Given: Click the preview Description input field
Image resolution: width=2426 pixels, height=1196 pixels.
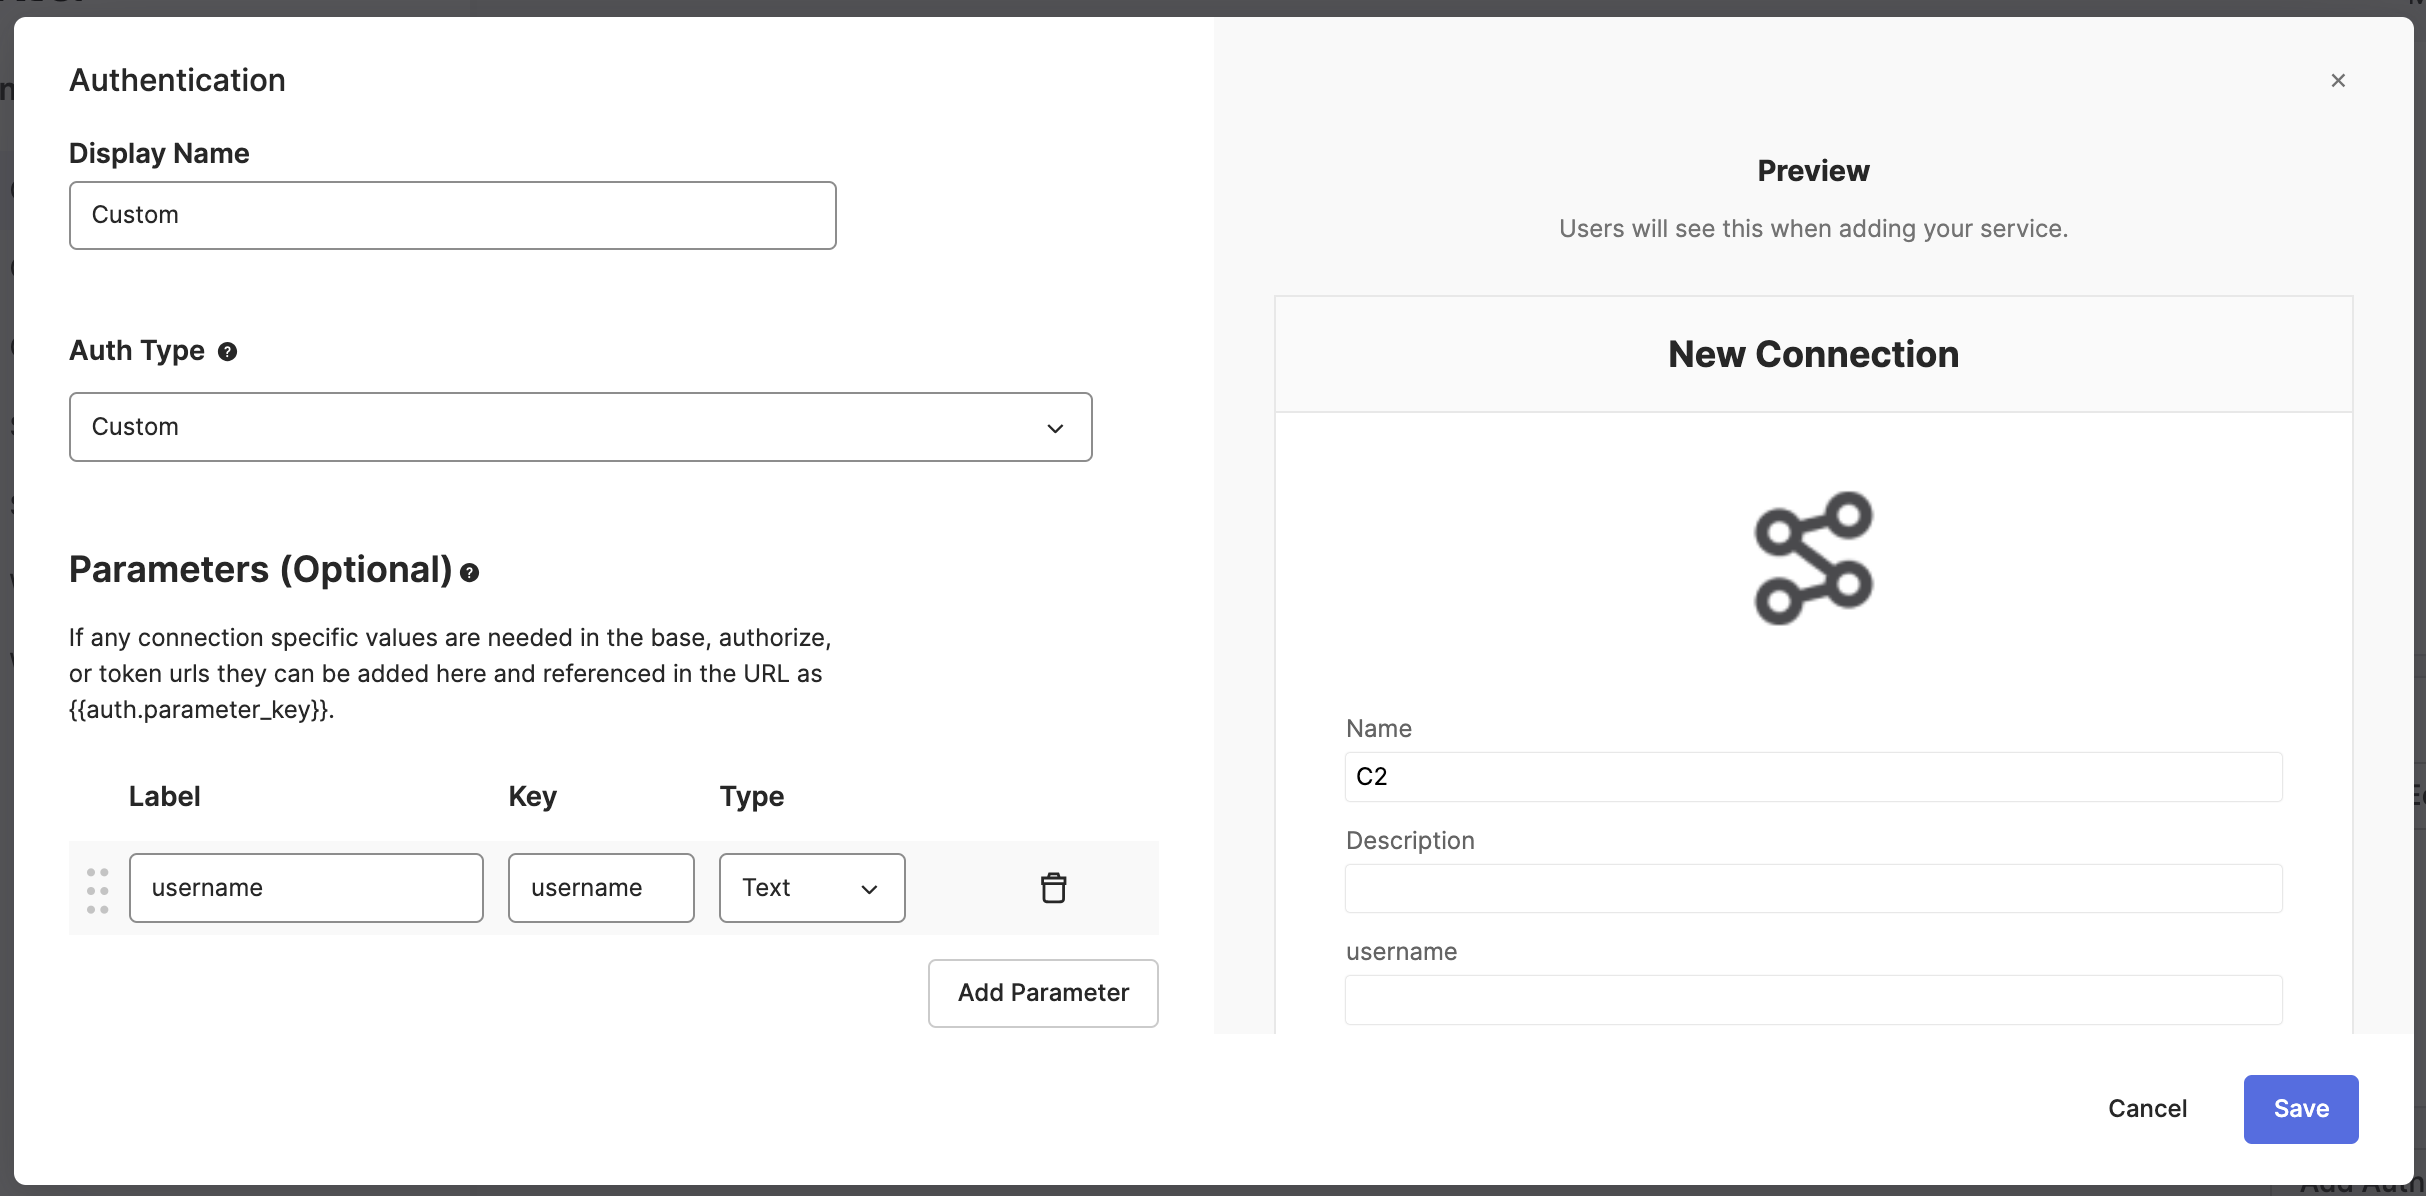Looking at the screenshot, I should point(1813,889).
